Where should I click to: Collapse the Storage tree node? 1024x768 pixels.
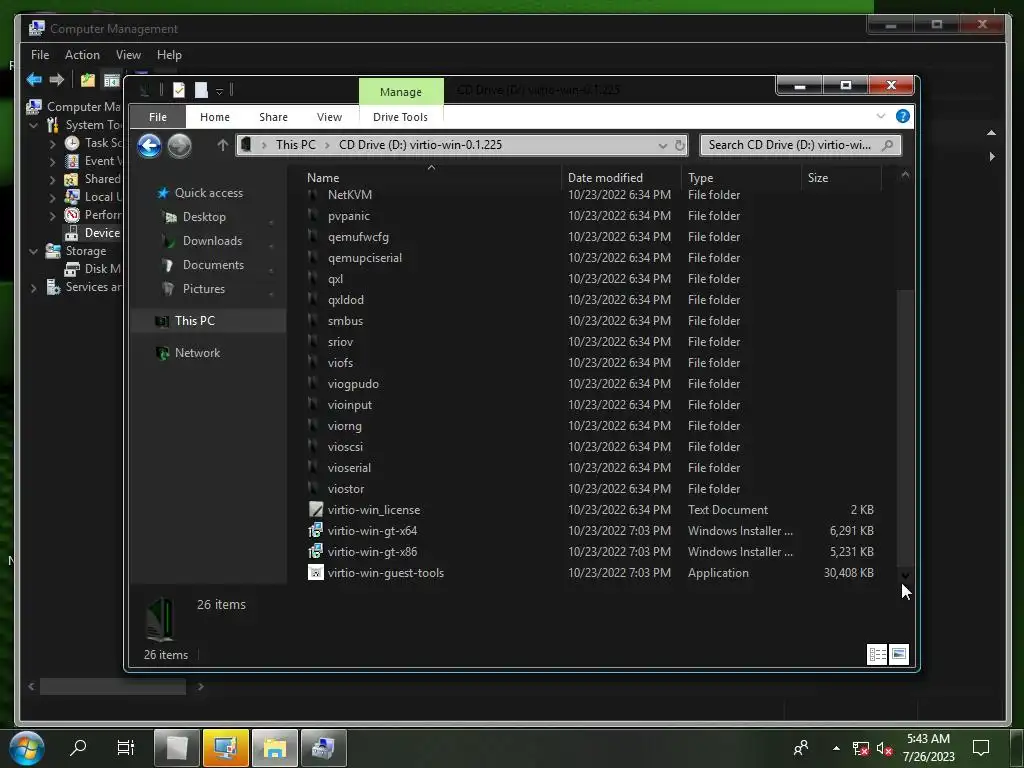coord(33,251)
